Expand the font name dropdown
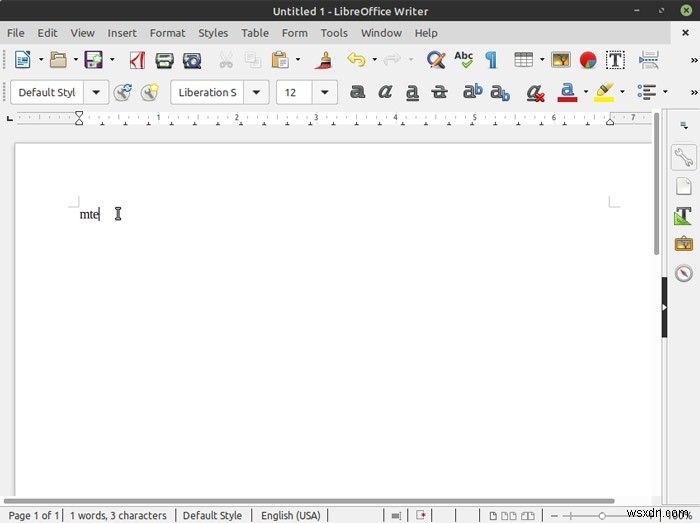 point(256,92)
